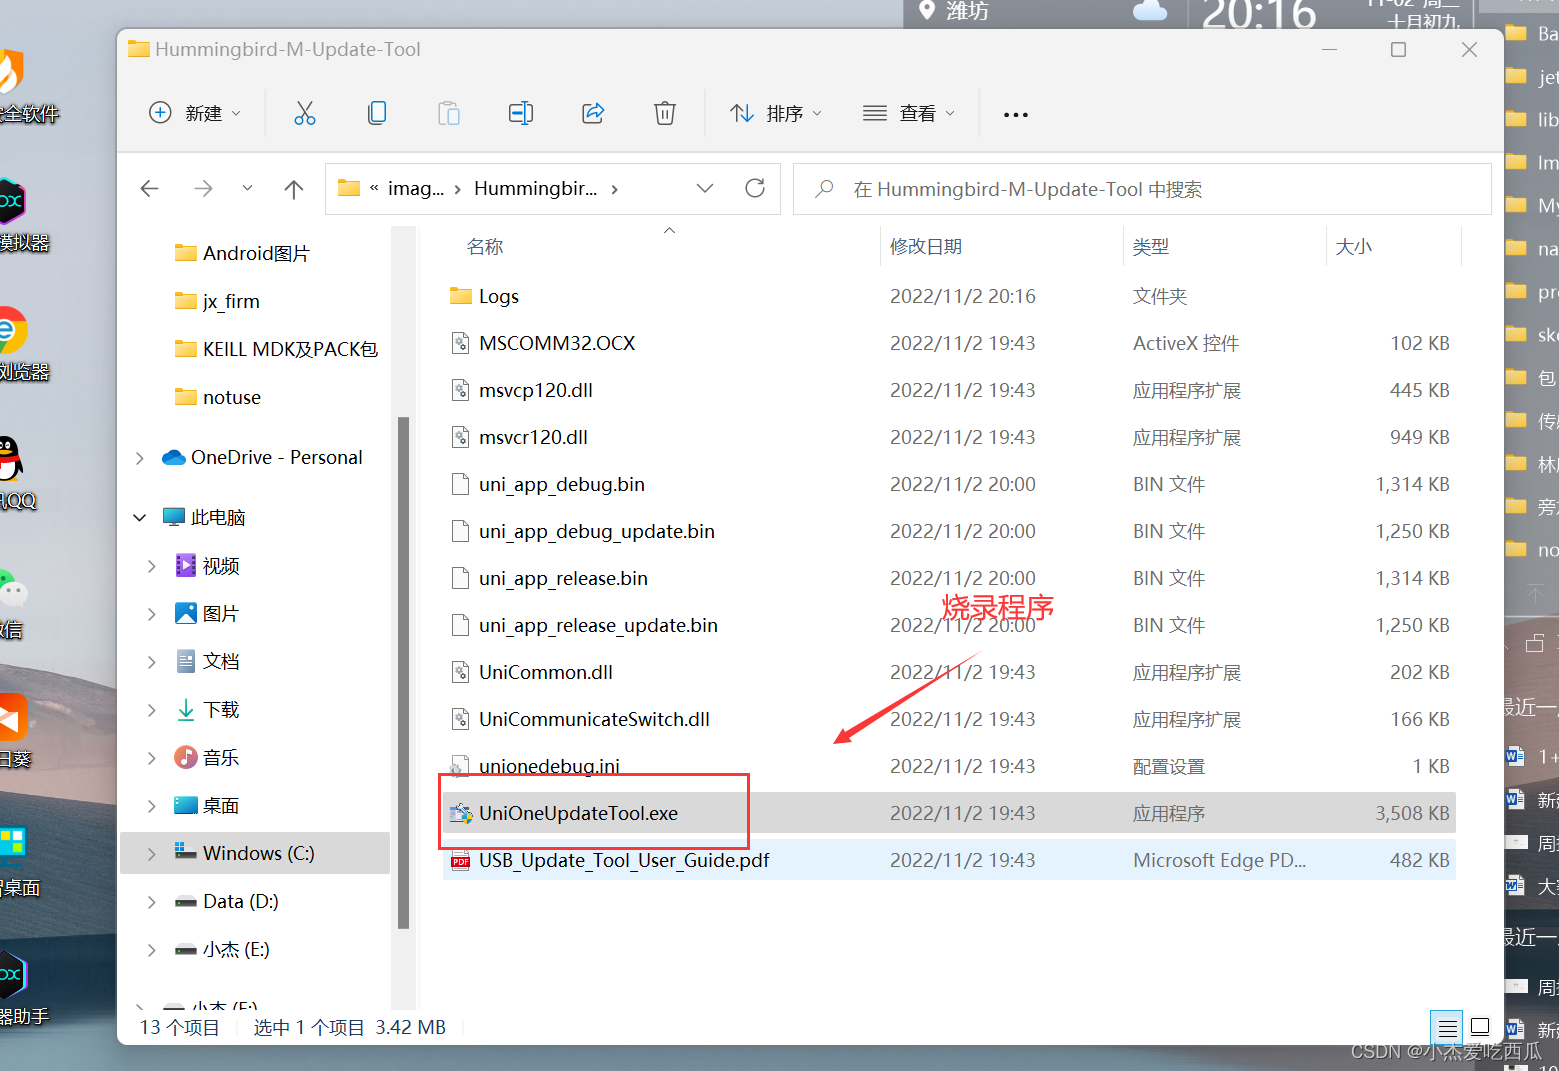Select msvcp120.dll in the file list
The image size is (1559, 1071).
(949, 390)
